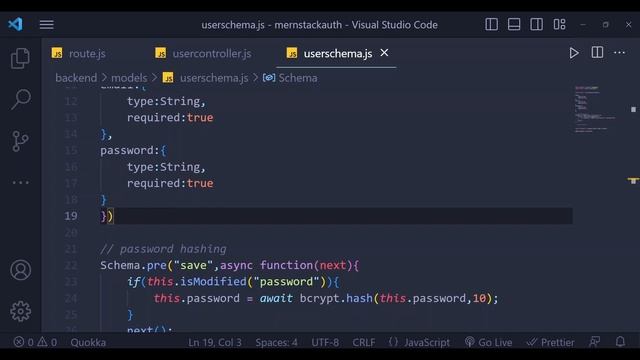Split the editor to the right
The width and height of the screenshot is (640, 360).
point(597,53)
